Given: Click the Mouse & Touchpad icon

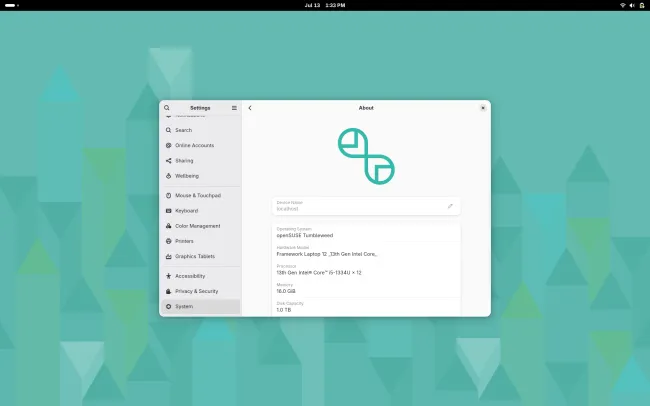Looking at the screenshot, I should (x=168, y=195).
